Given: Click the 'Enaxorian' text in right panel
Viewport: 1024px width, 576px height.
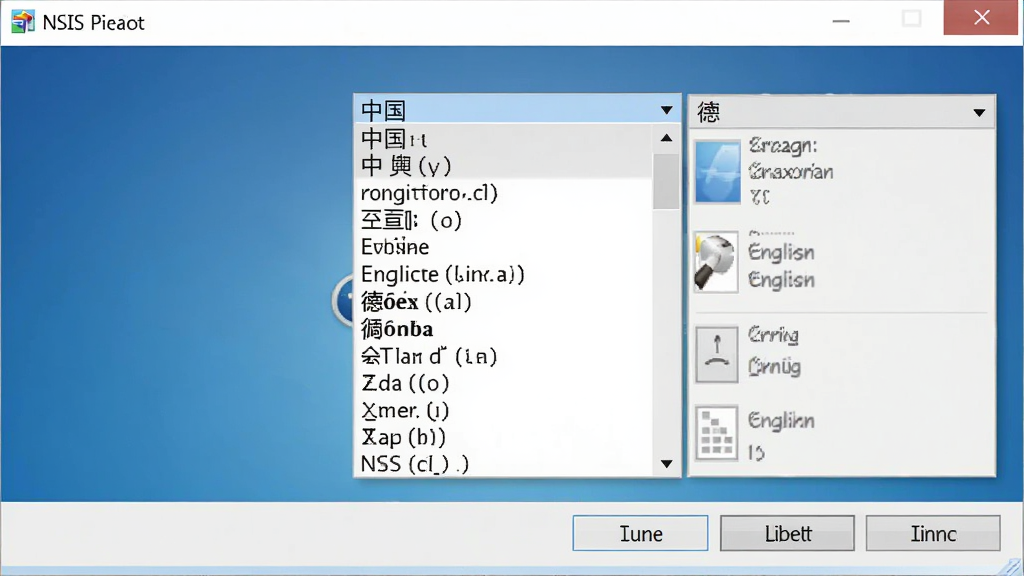Looking at the screenshot, I should (x=791, y=172).
